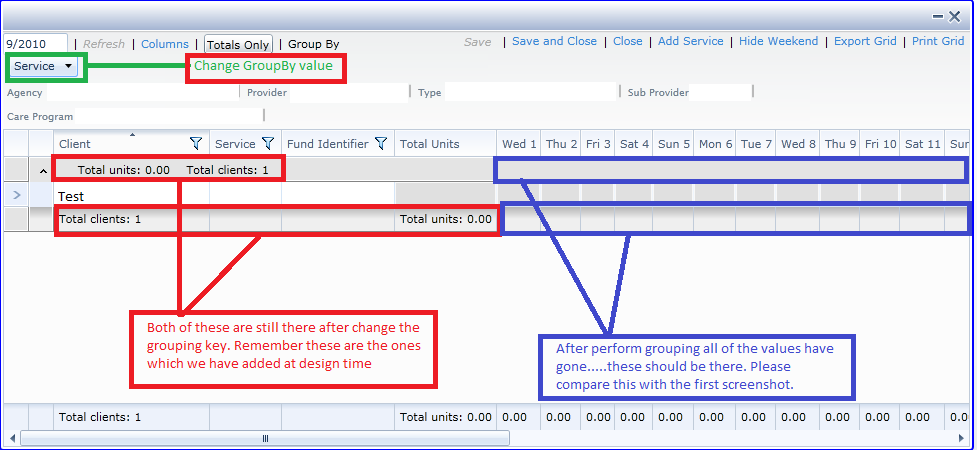The height and width of the screenshot is (450, 977).
Task: Click the Hide Weekend option
Action: click(x=778, y=41)
